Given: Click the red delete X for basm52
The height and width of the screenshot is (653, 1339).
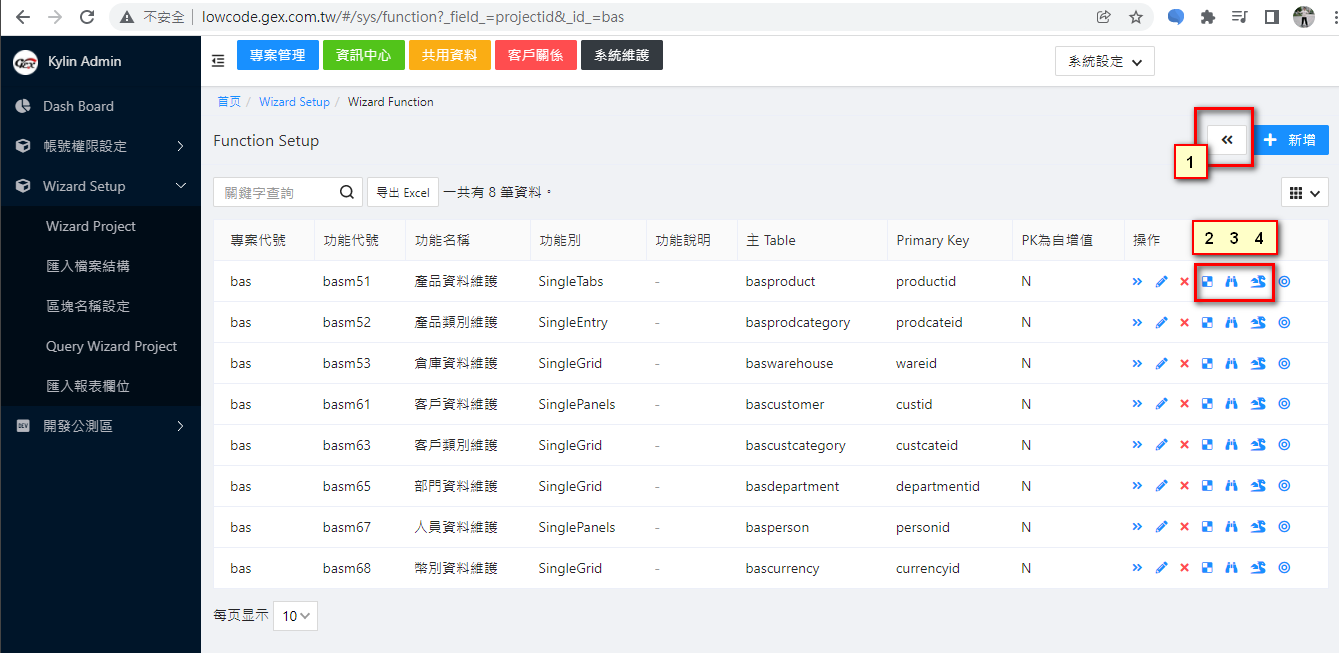Looking at the screenshot, I should [1184, 323].
